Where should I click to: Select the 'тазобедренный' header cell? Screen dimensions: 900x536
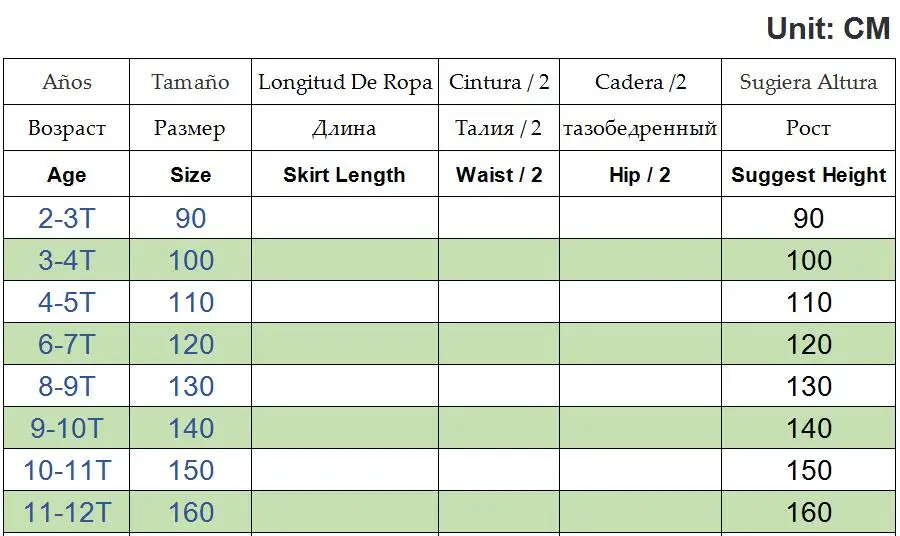640,128
